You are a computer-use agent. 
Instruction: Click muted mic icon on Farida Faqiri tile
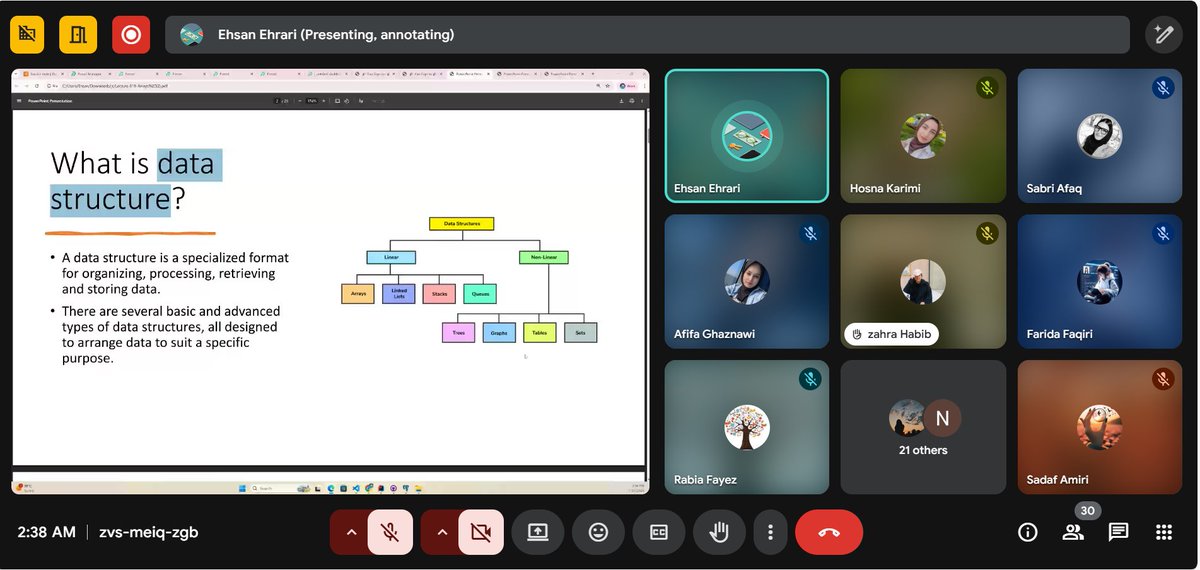click(x=1162, y=234)
